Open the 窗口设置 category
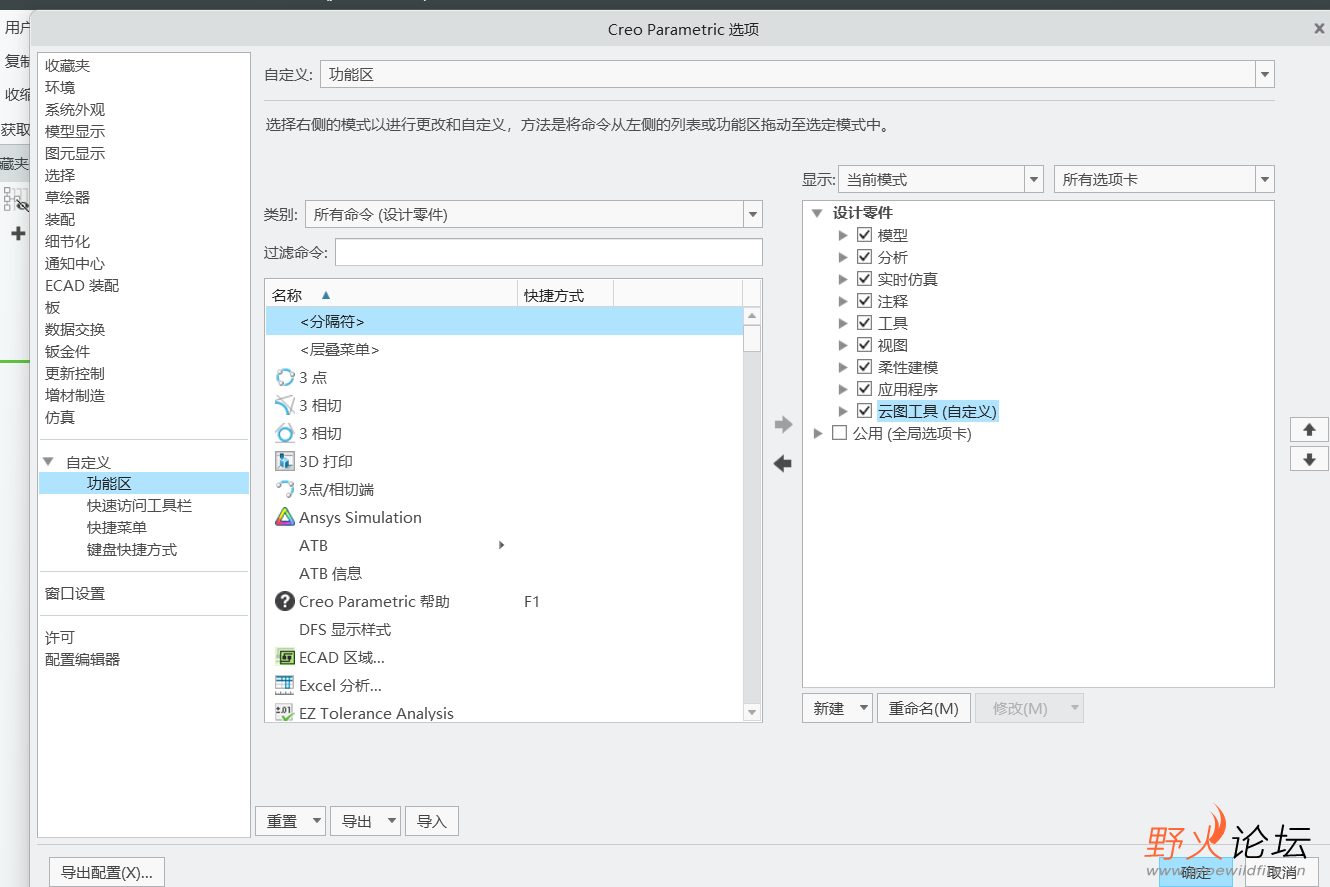The image size is (1330, 887). 75,593
